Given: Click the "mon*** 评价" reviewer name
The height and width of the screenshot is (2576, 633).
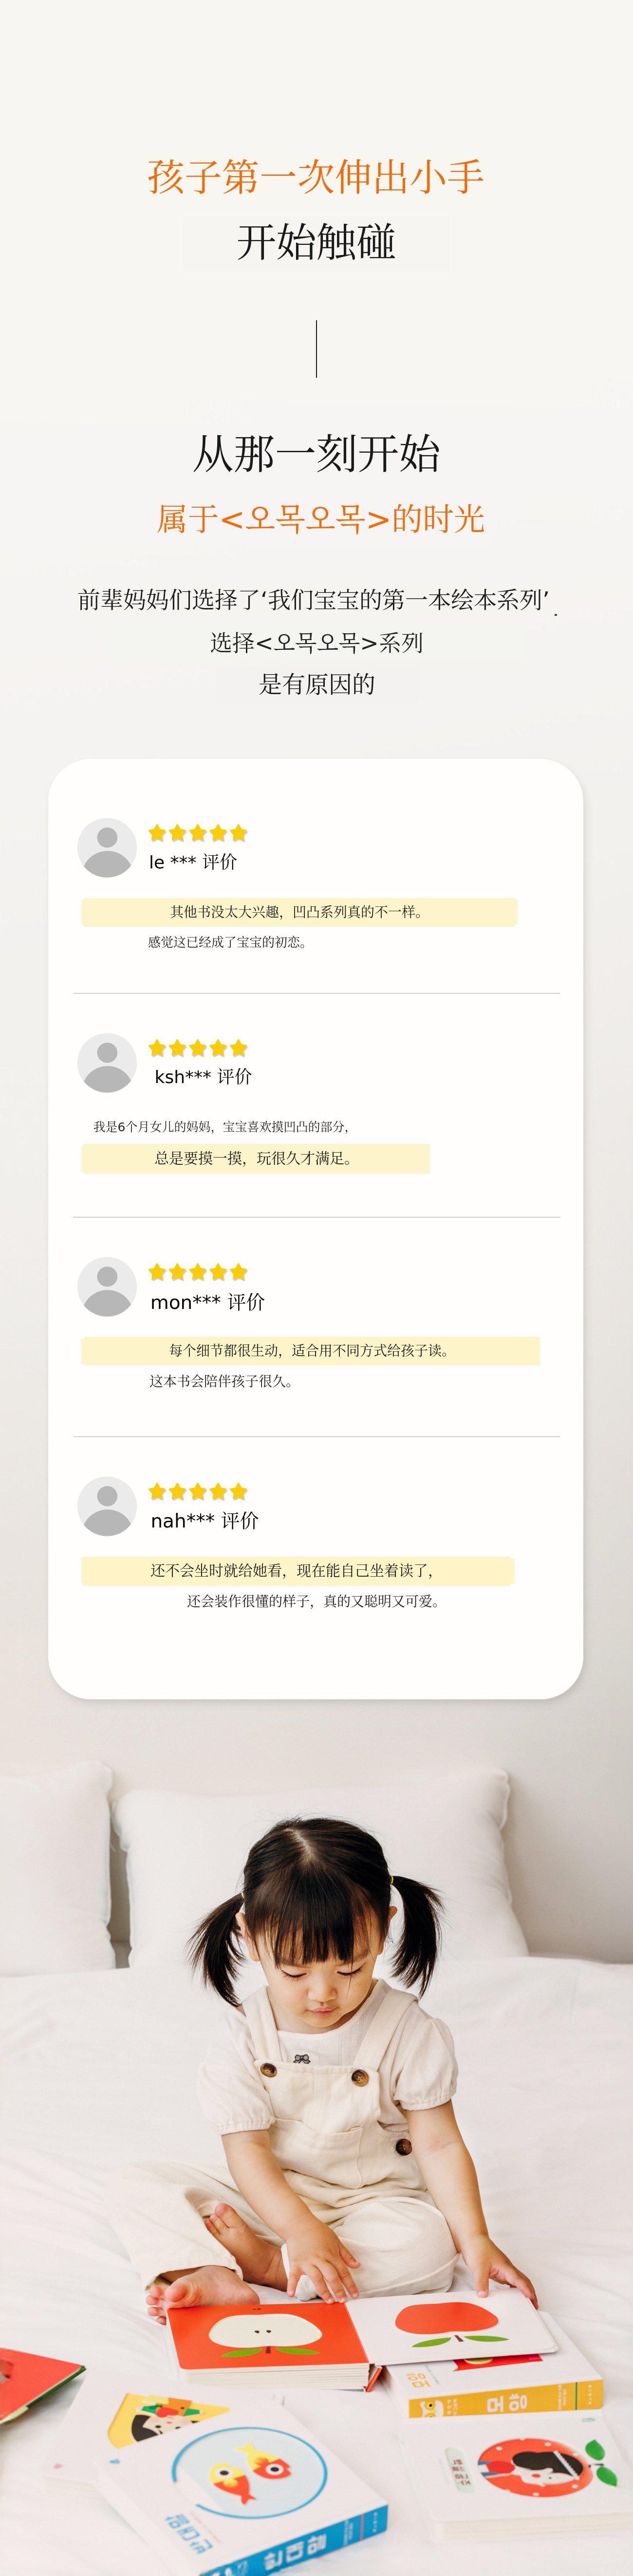Looking at the screenshot, I should pos(207,1302).
